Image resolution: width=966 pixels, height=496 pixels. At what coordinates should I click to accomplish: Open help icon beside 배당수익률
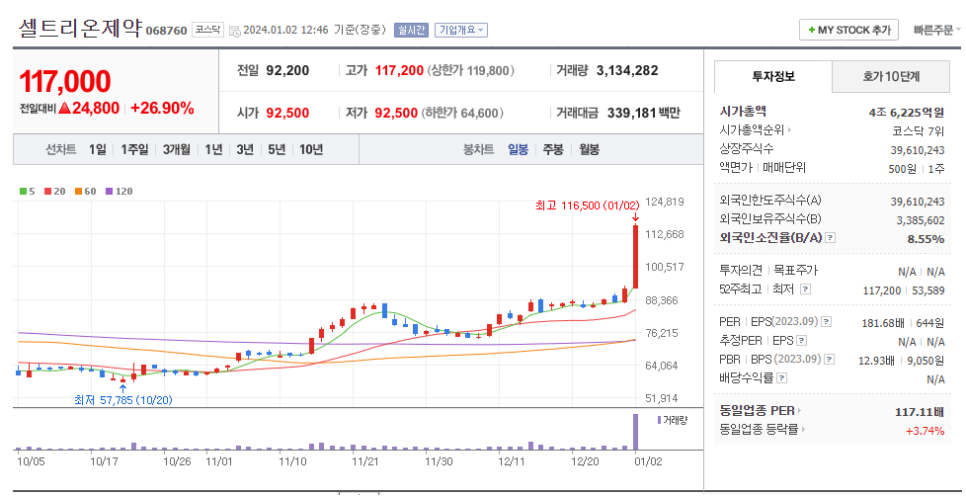click(x=782, y=378)
